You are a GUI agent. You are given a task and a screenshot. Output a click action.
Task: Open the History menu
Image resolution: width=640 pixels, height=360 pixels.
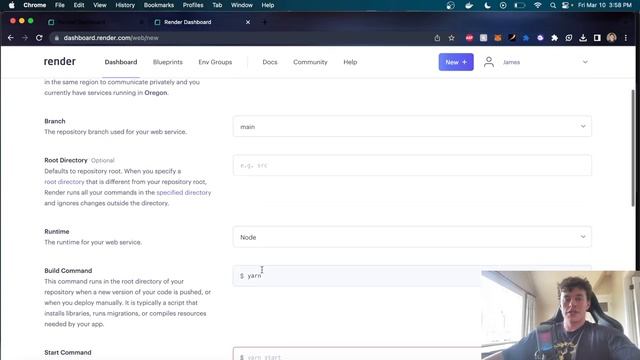point(125,5)
